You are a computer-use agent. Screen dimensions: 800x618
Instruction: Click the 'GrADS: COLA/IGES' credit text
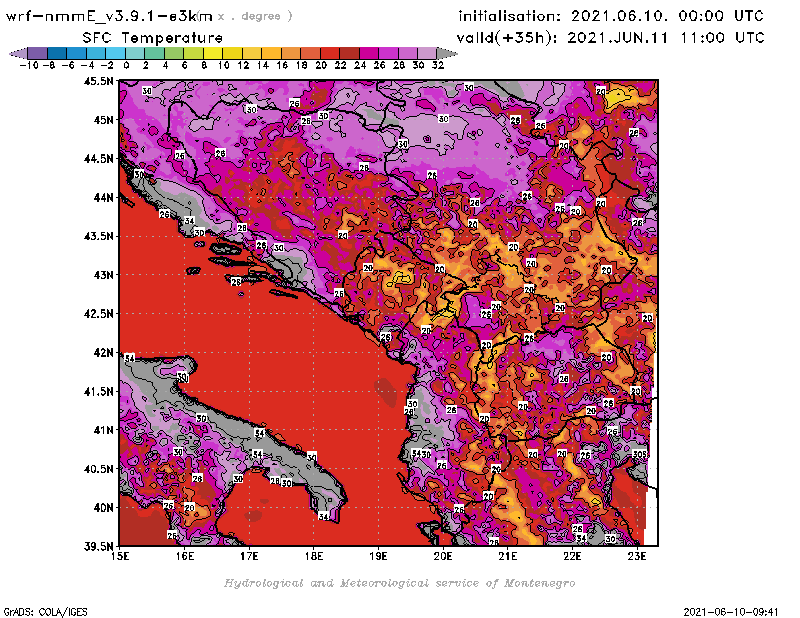pyautogui.click(x=45, y=612)
